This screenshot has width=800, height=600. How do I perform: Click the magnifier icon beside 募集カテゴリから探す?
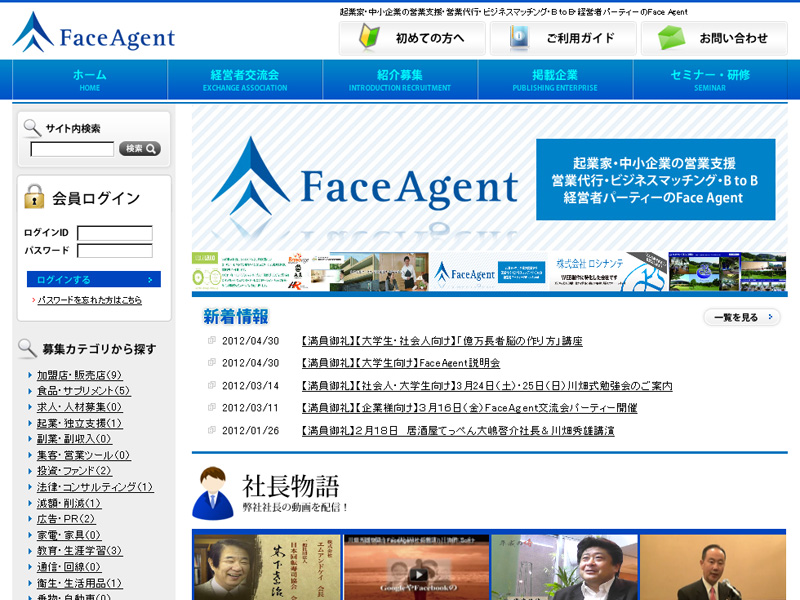tap(27, 348)
